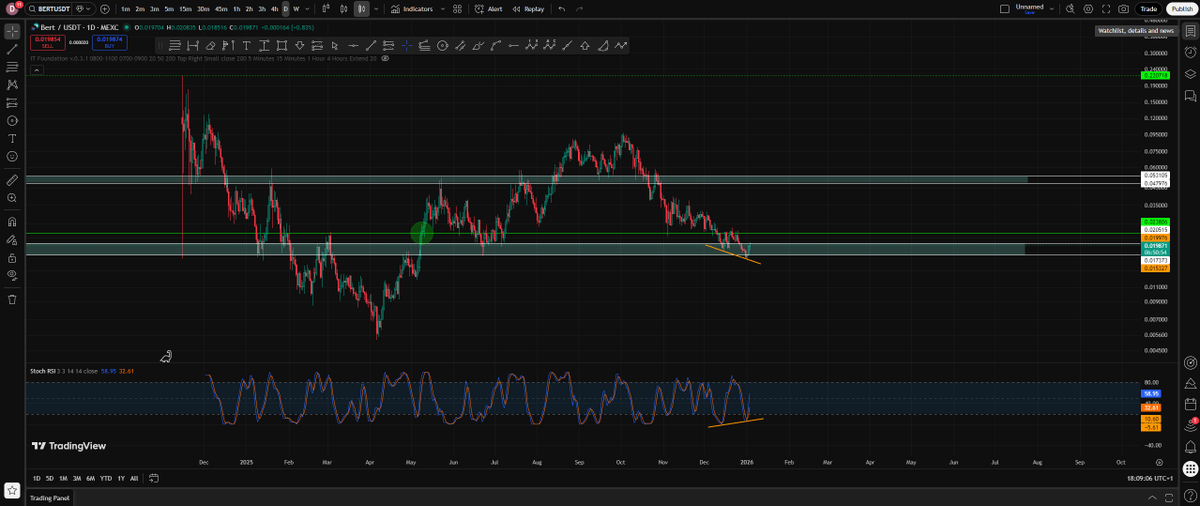Click the Trade button
Viewport: 1200px width, 506px height.
tap(1148, 9)
